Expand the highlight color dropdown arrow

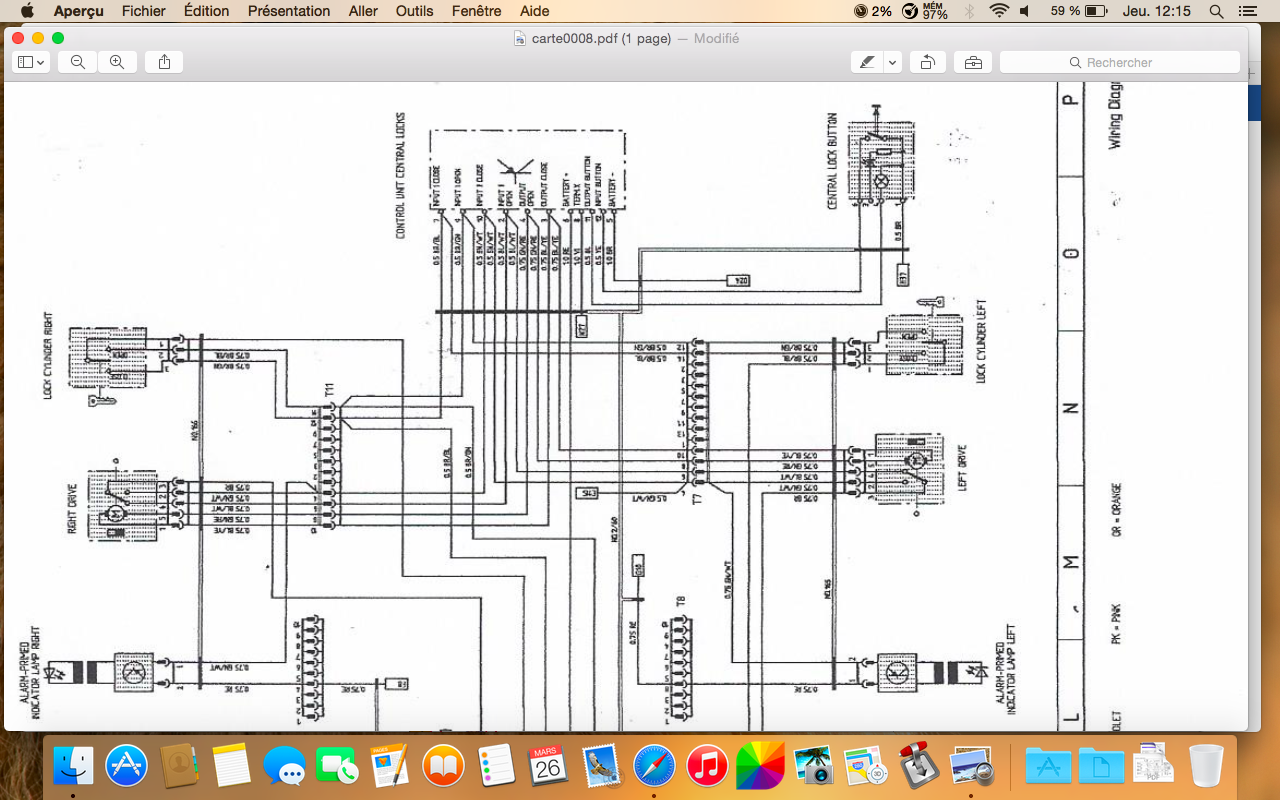tap(892, 62)
